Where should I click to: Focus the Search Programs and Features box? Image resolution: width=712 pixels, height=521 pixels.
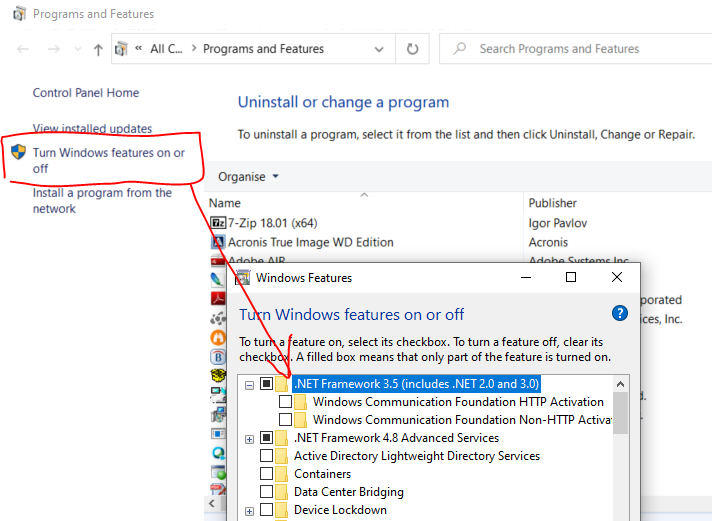(575, 49)
